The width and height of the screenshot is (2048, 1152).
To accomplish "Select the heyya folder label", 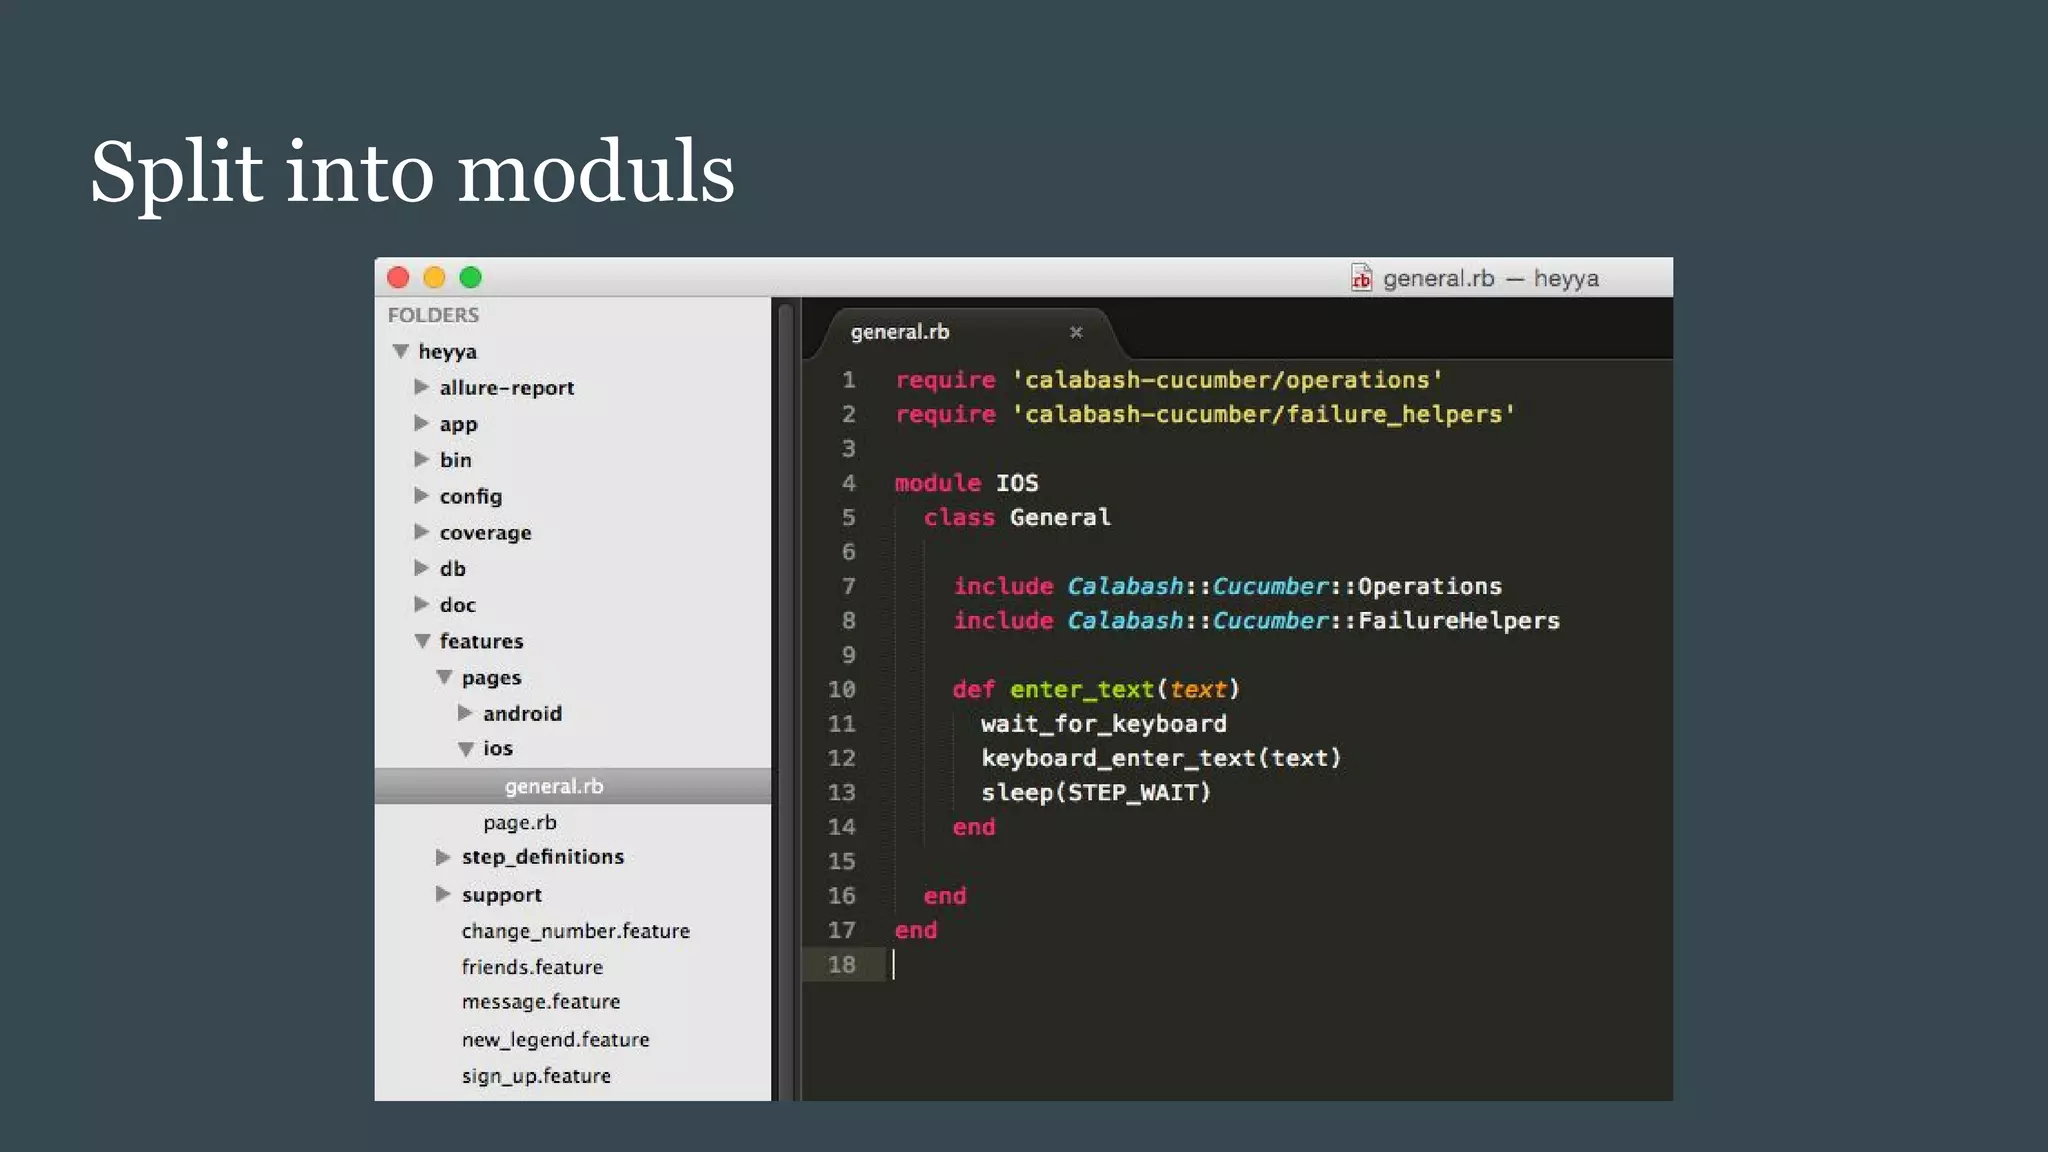I will (448, 352).
